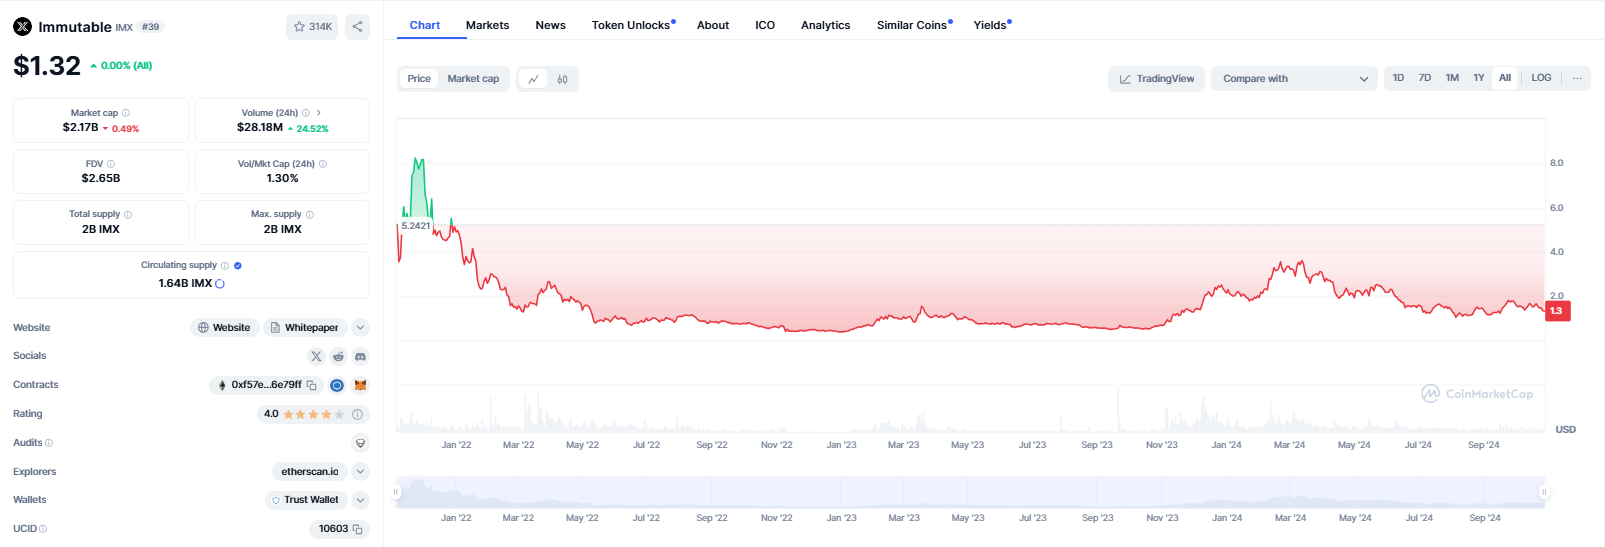Set the chart range to 1M

click(1452, 78)
